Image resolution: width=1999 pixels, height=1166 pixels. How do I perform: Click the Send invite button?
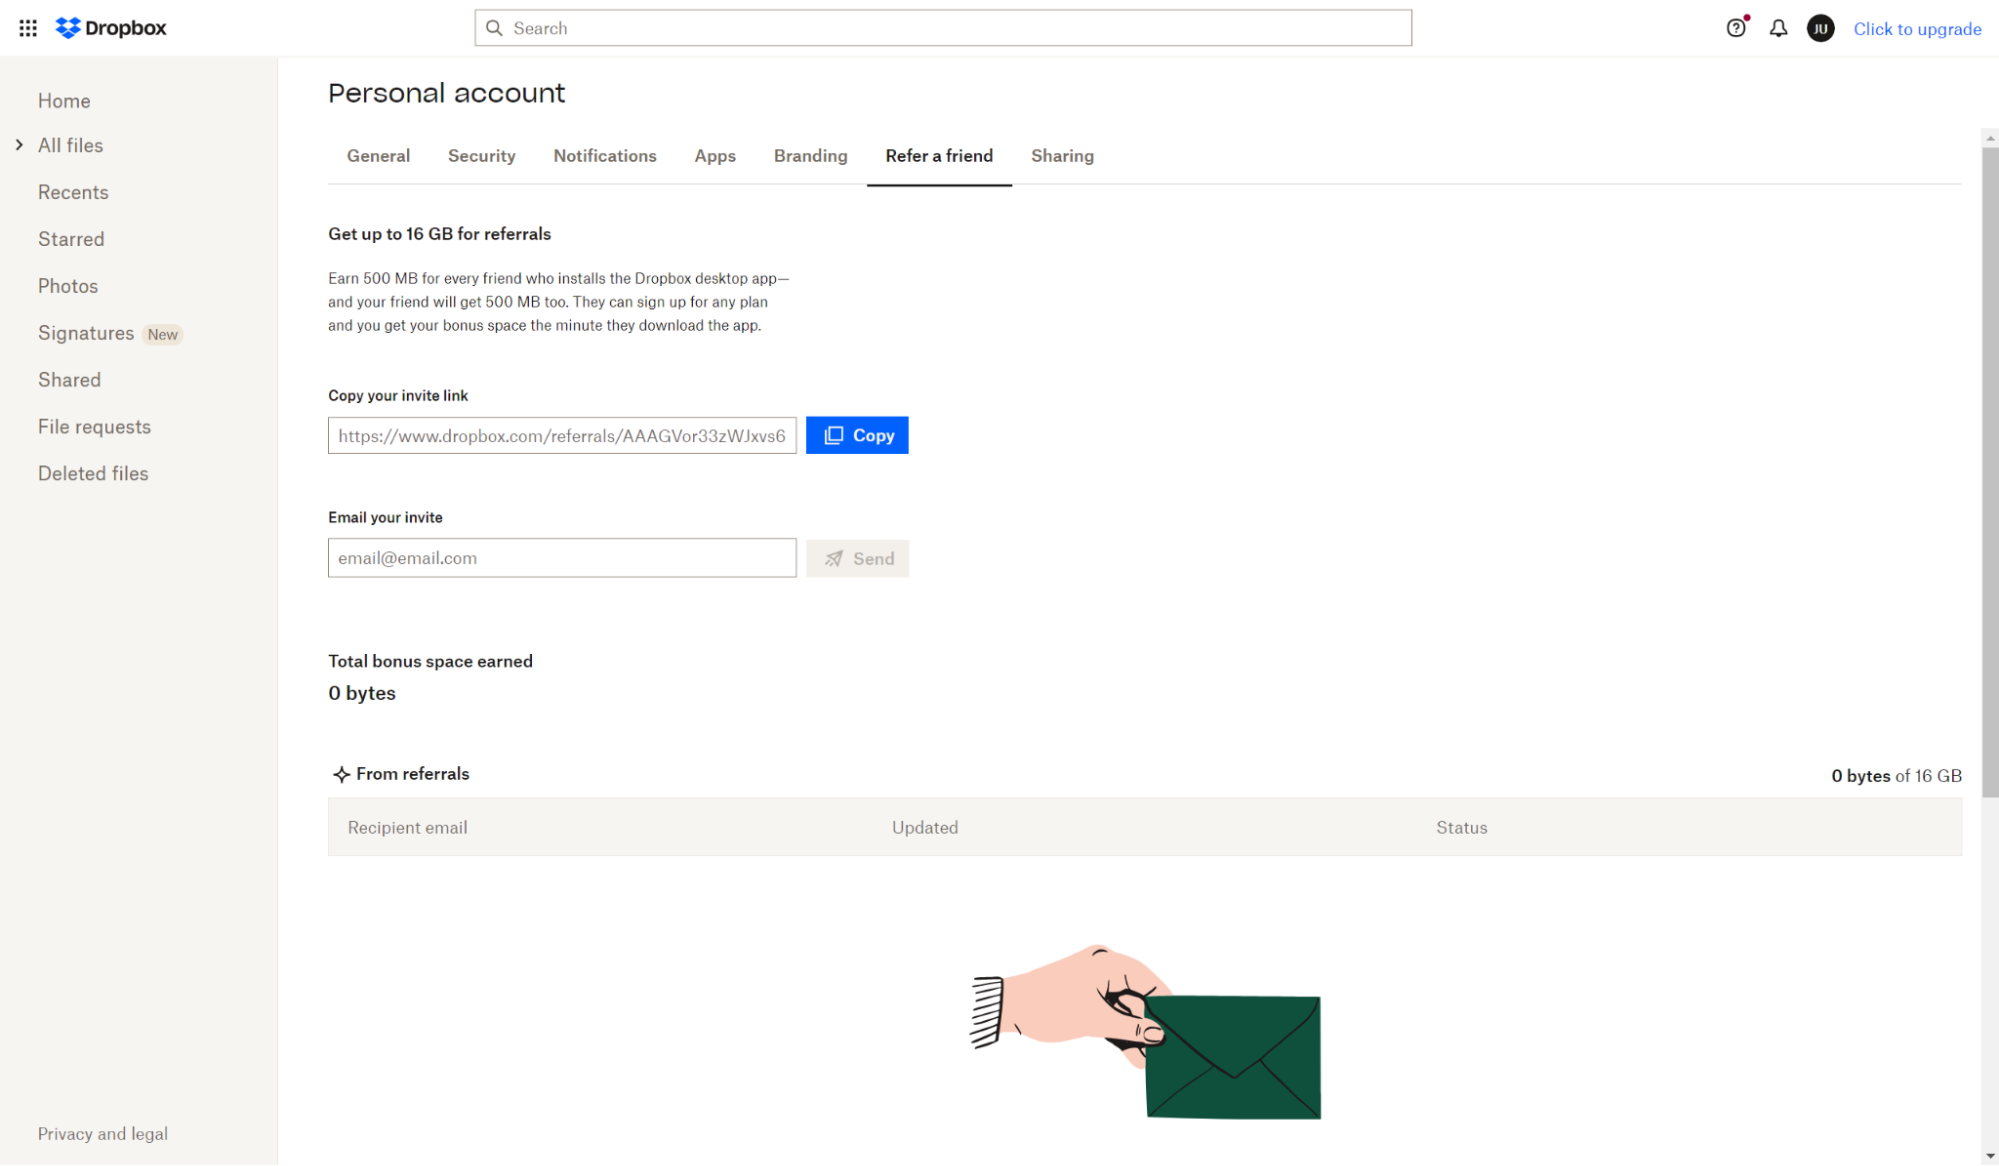pyautogui.click(x=857, y=559)
